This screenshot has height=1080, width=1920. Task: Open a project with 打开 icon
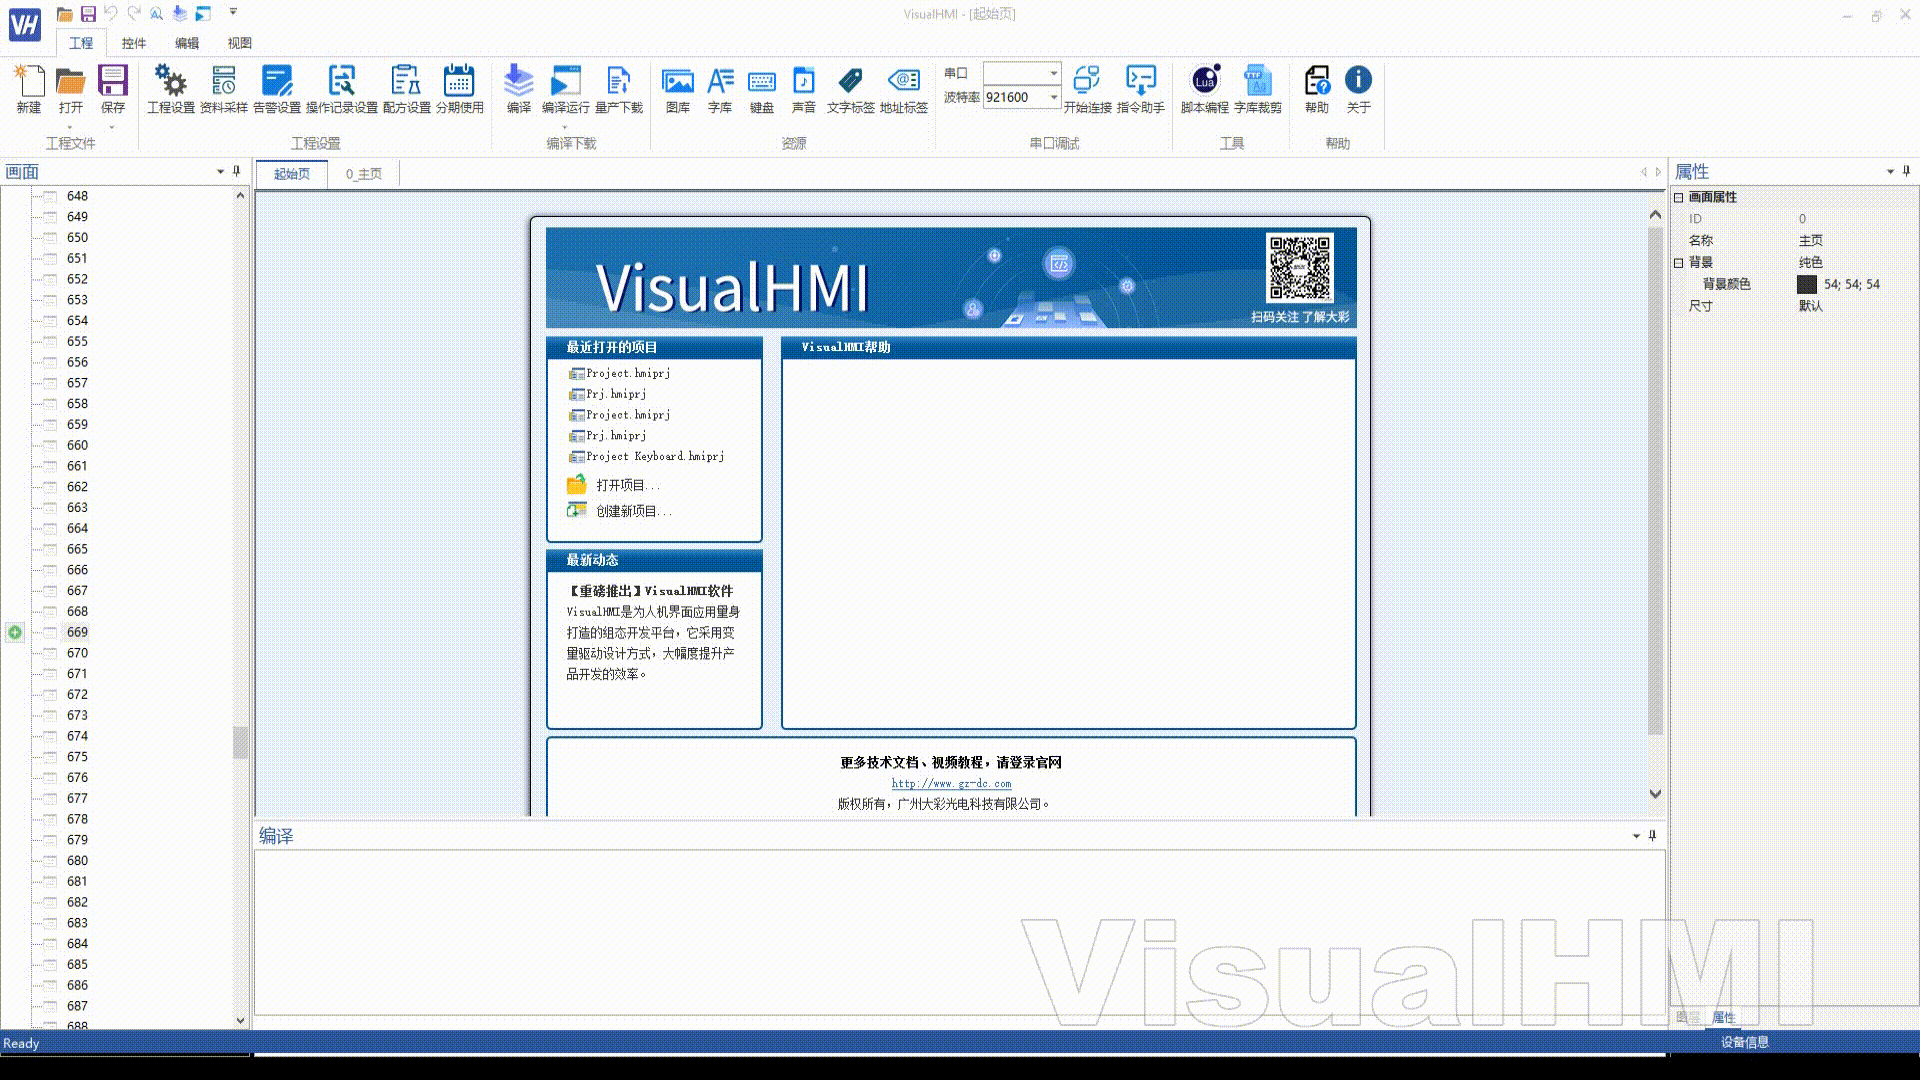click(70, 90)
